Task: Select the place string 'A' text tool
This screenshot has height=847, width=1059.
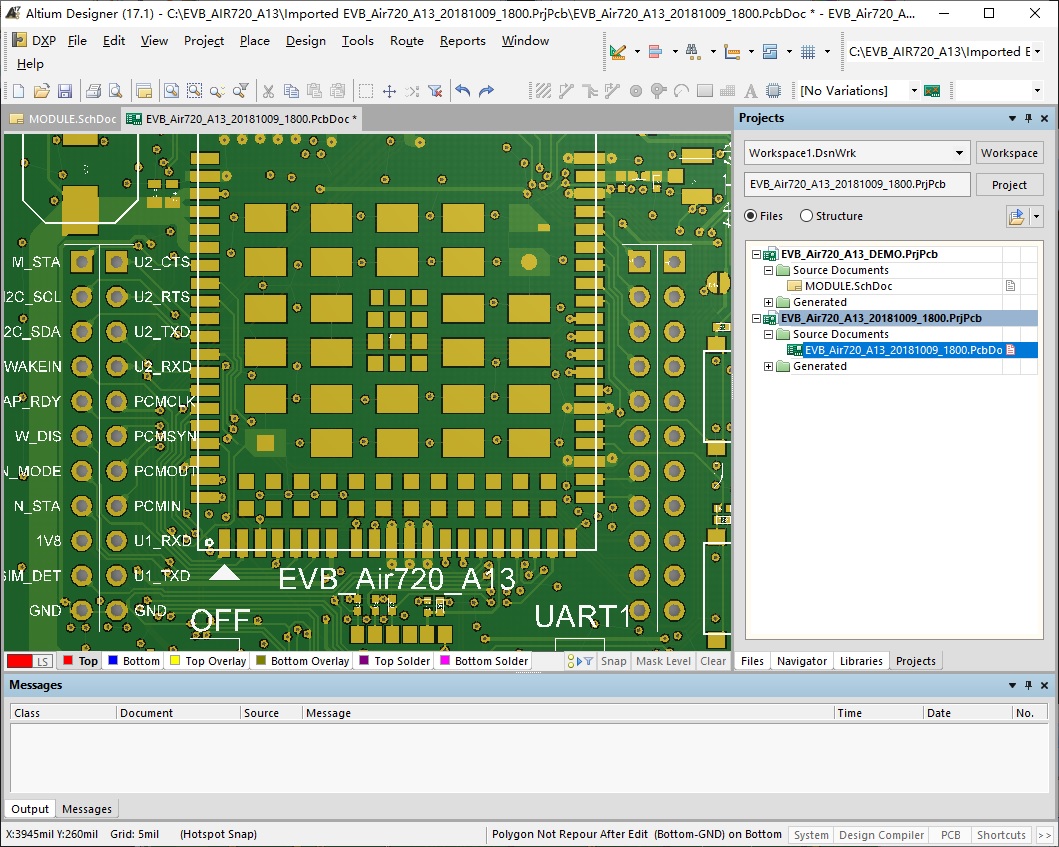Action: click(x=750, y=91)
